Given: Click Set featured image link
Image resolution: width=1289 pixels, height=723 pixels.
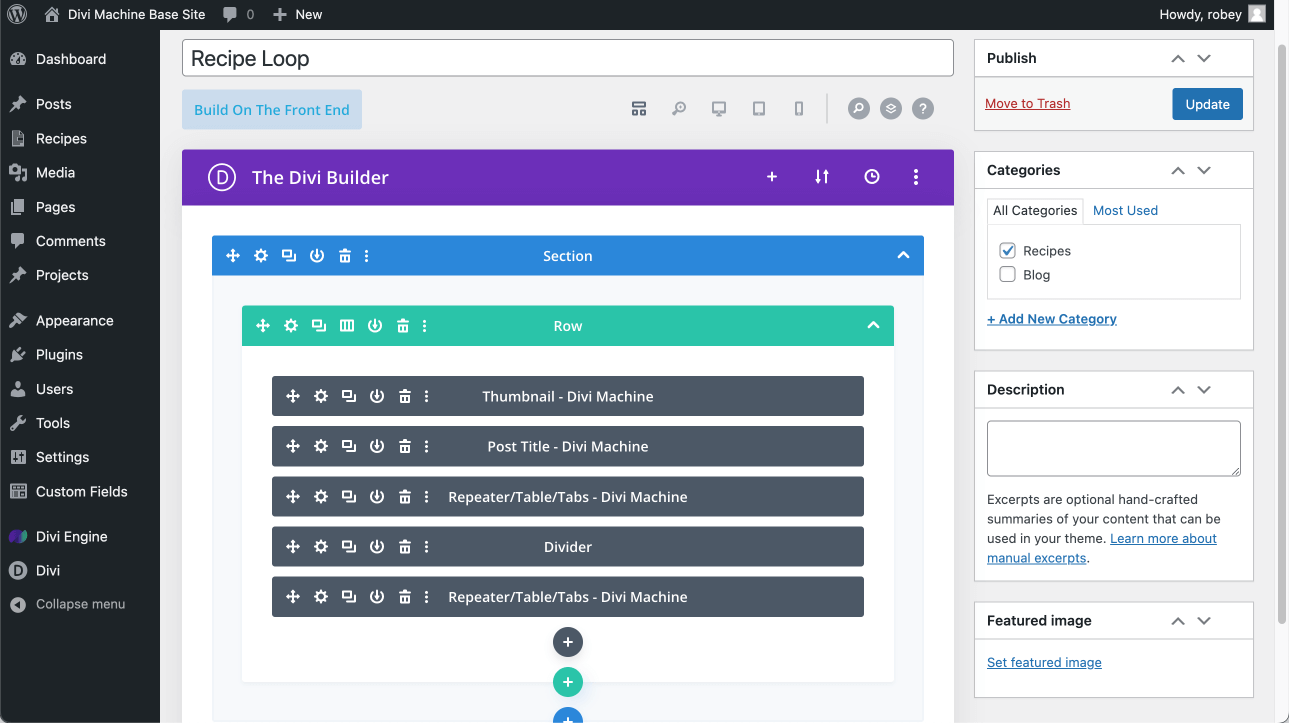Looking at the screenshot, I should pyautogui.click(x=1044, y=662).
